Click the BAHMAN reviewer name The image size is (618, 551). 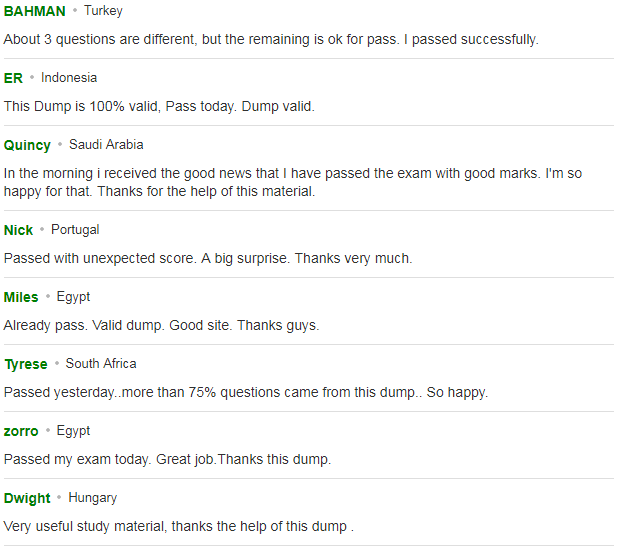tap(35, 11)
